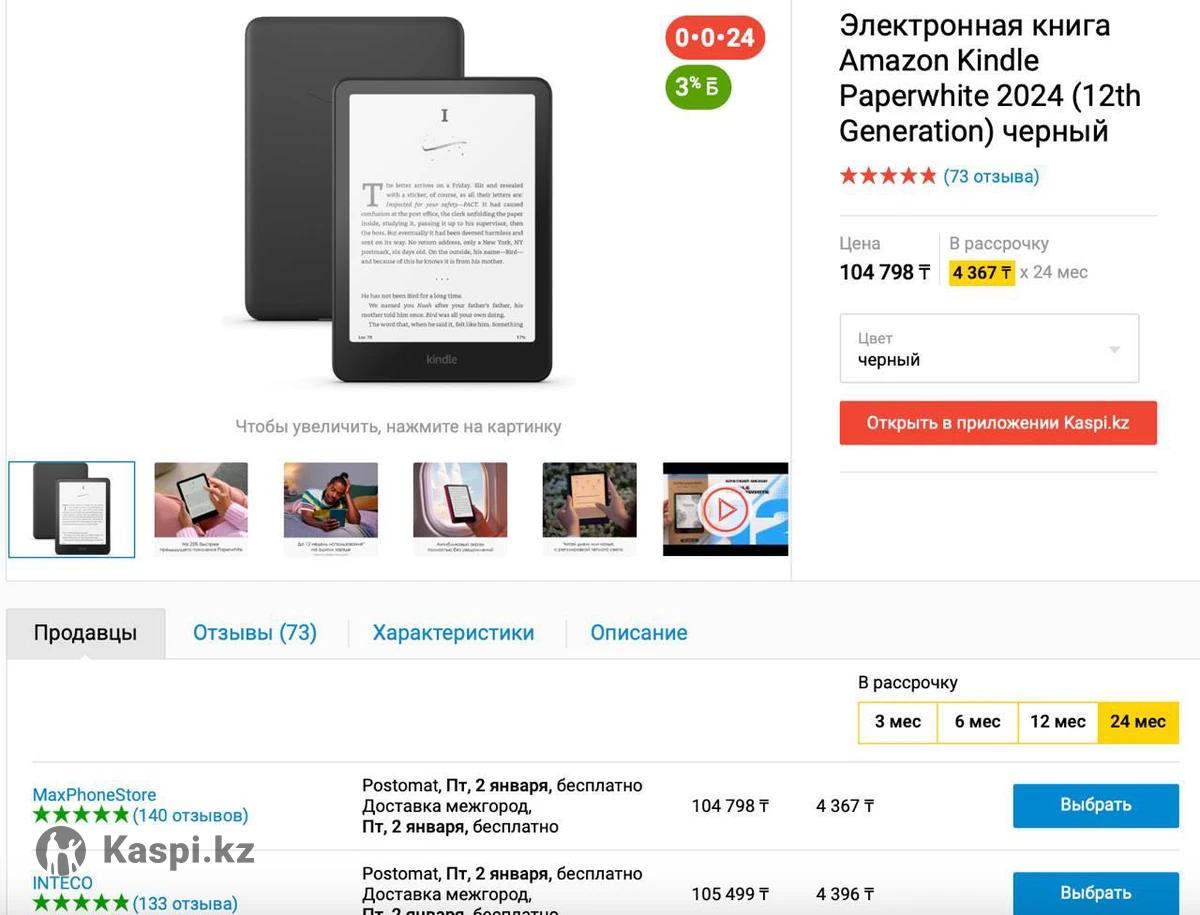Select the 24 мес installment option
This screenshot has width=1200, height=915.
(1138, 722)
